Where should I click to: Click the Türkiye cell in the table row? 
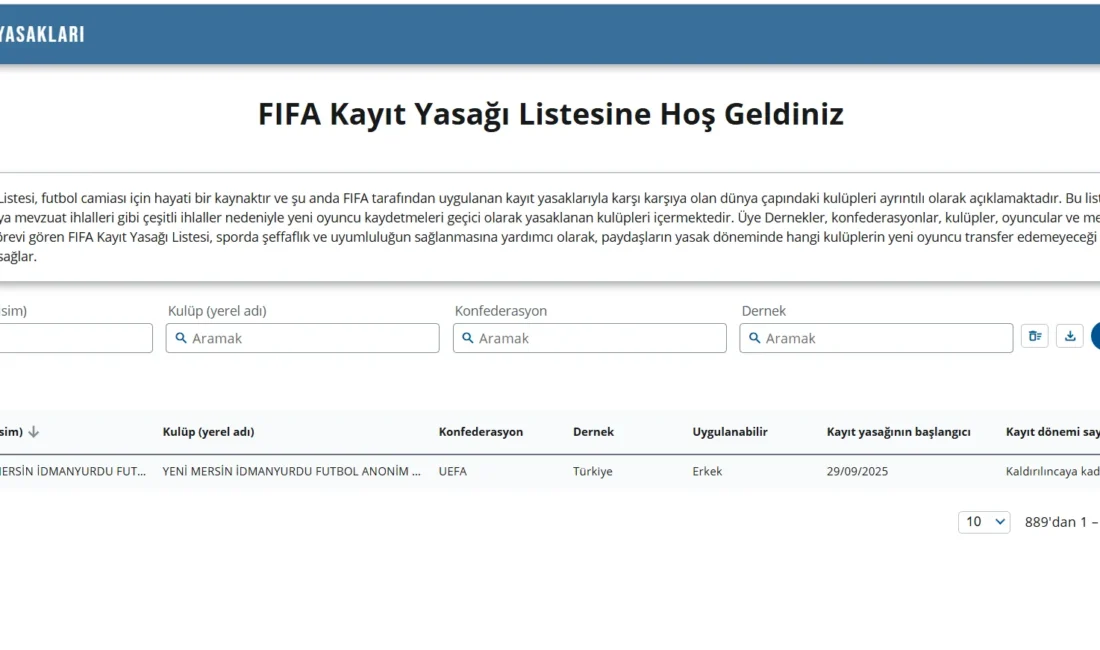(593, 471)
